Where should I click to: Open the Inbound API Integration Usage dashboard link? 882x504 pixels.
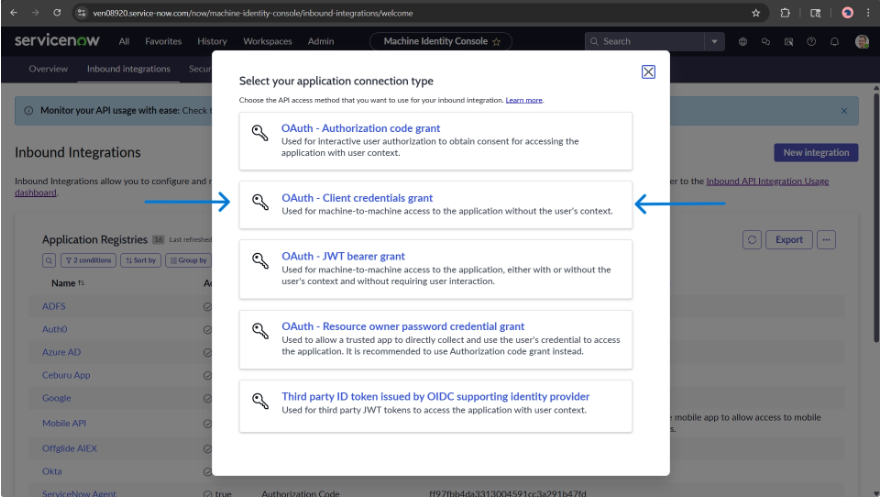point(767,181)
